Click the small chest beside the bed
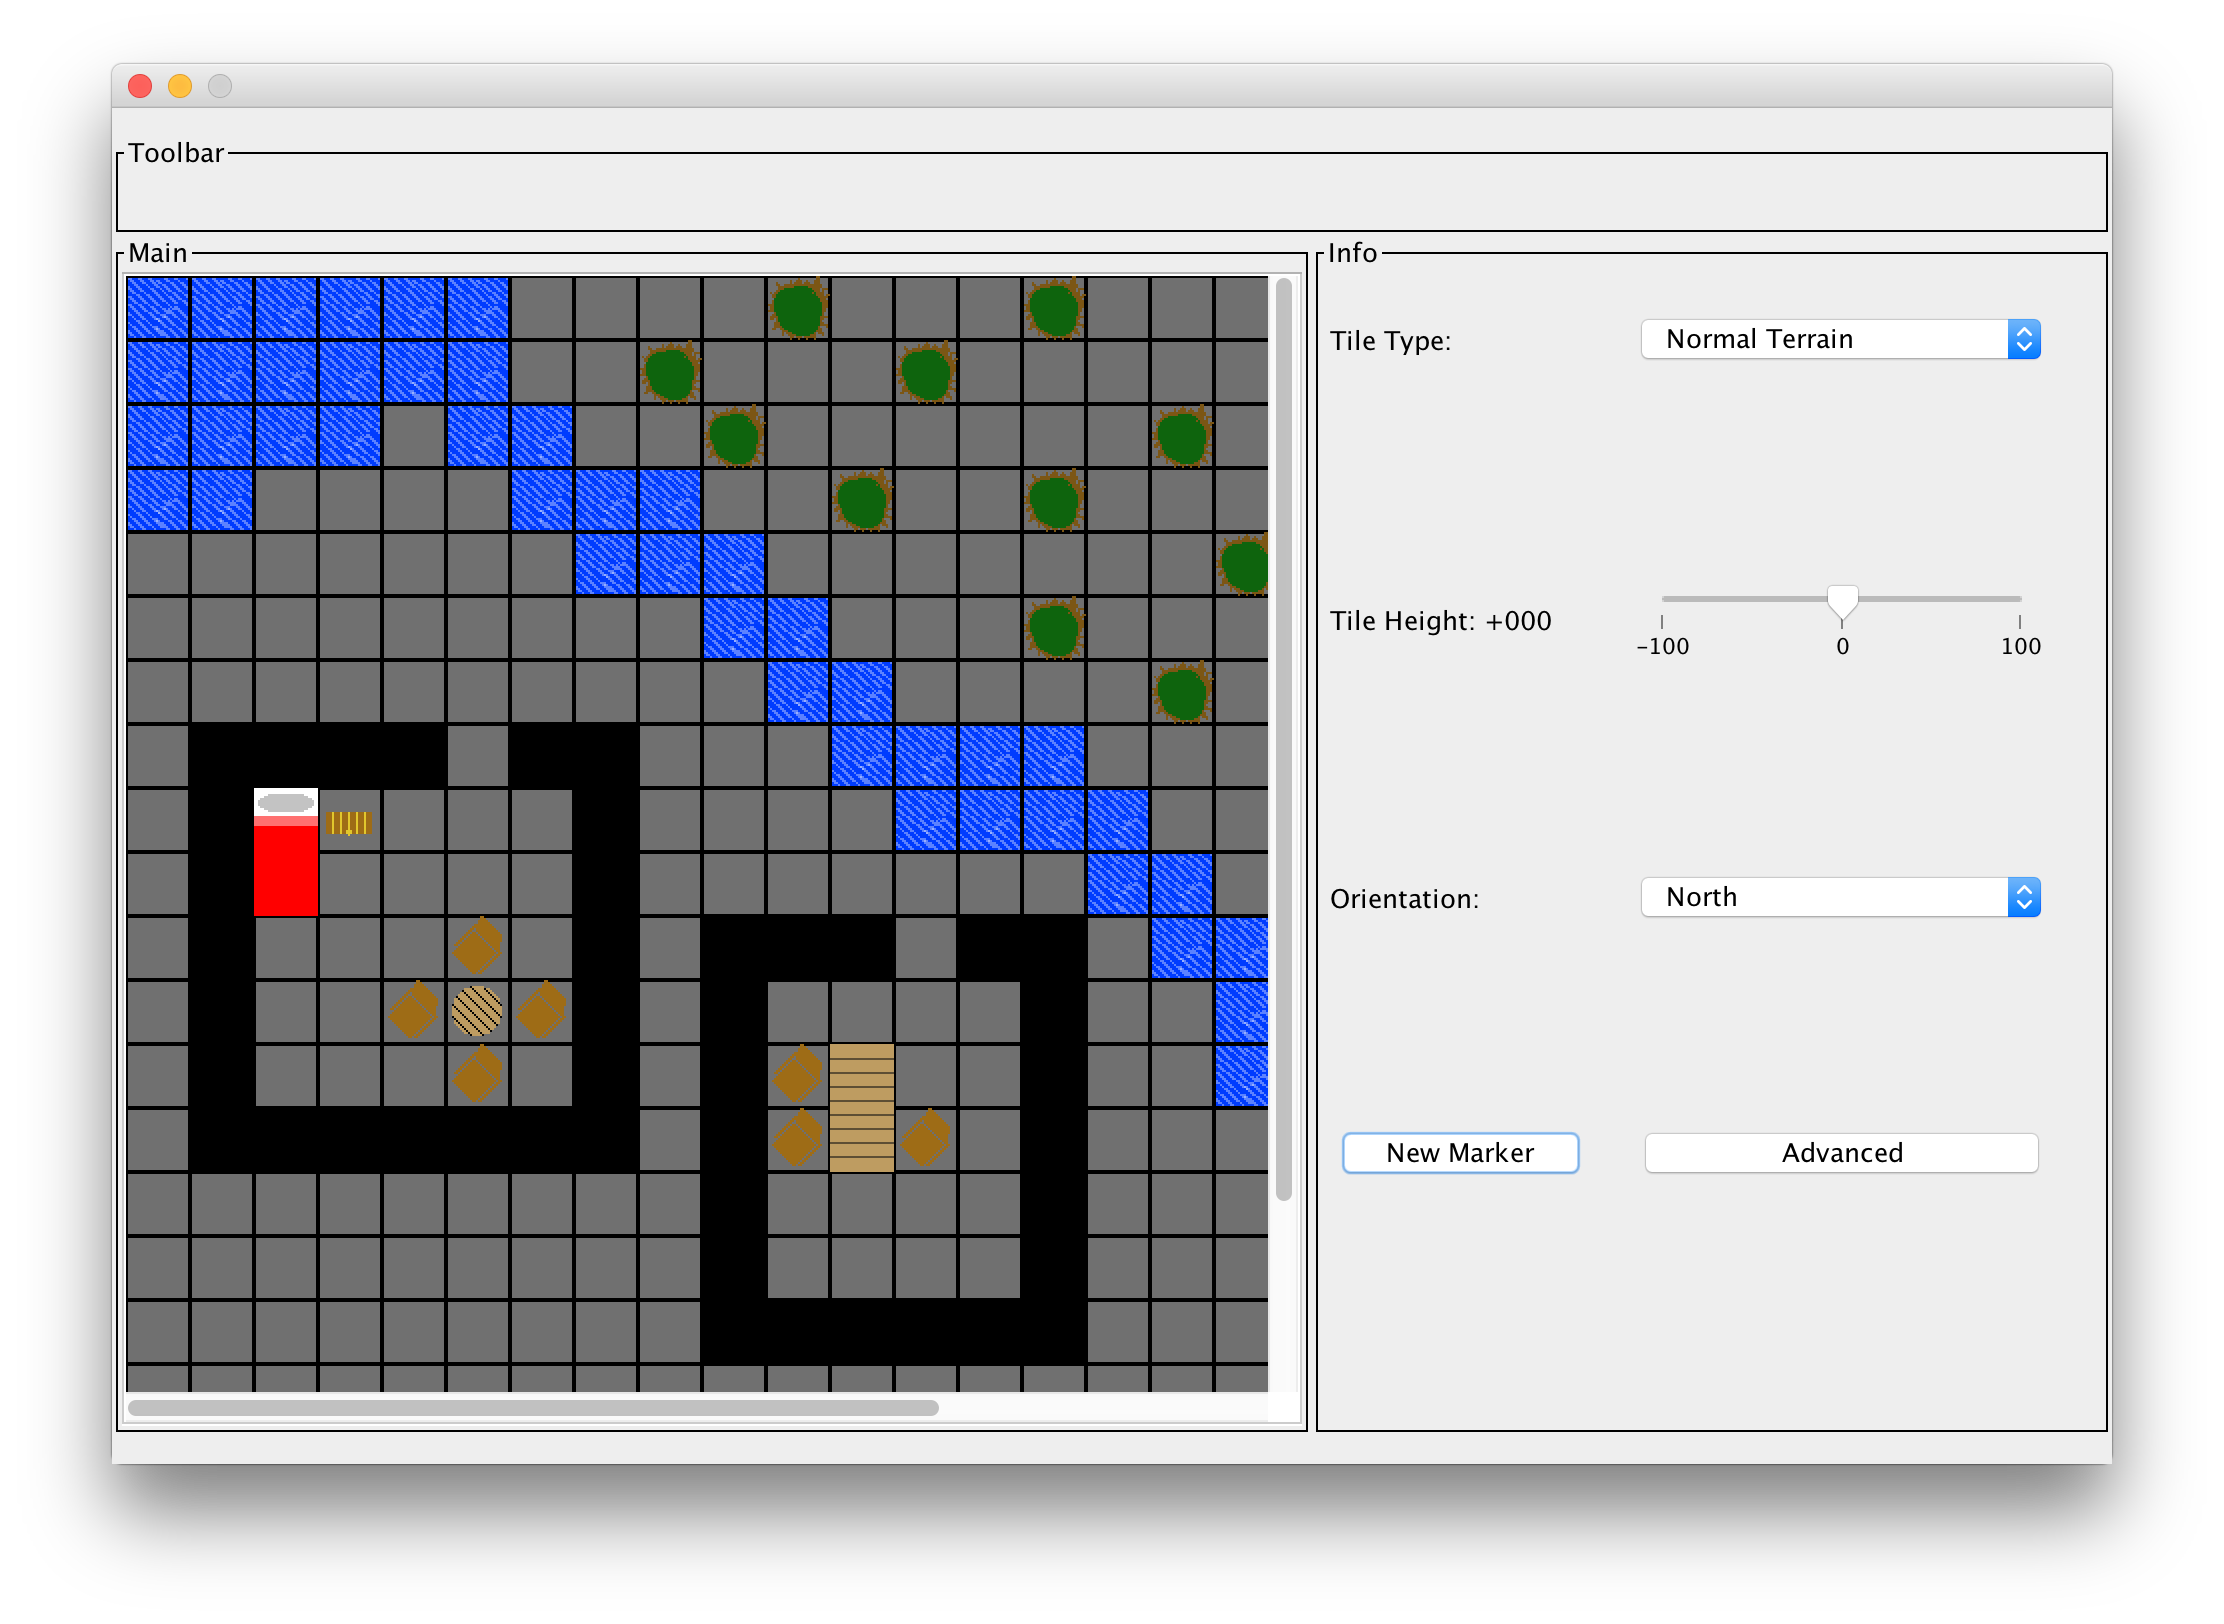Viewport: 2224px width, 1624px height. pos(349,823)
